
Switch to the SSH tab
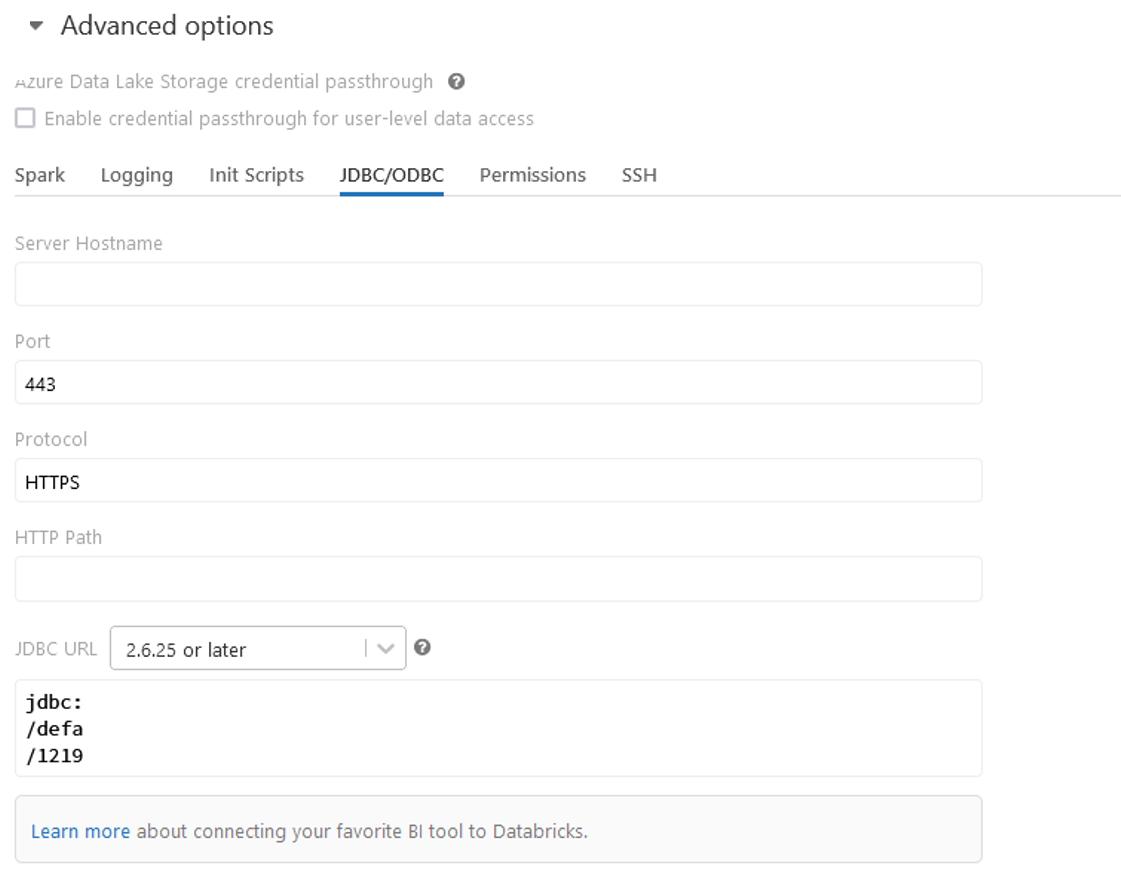pos(639,175)
